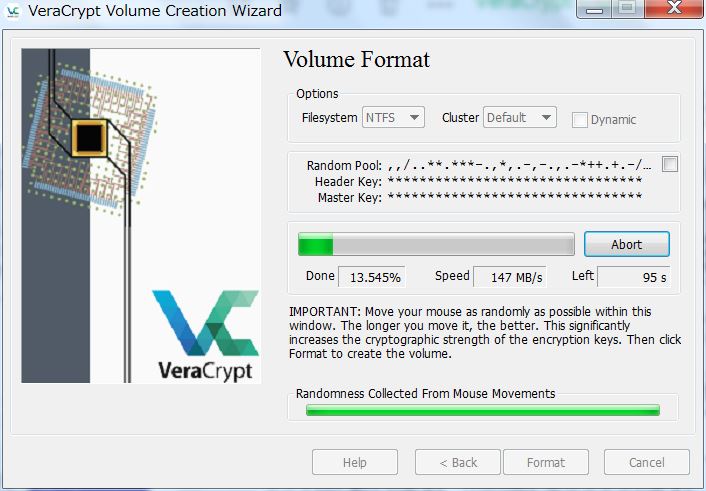
Task: Click the IMPORTANT instruction paragraph
Action: [x=485, y=332]
